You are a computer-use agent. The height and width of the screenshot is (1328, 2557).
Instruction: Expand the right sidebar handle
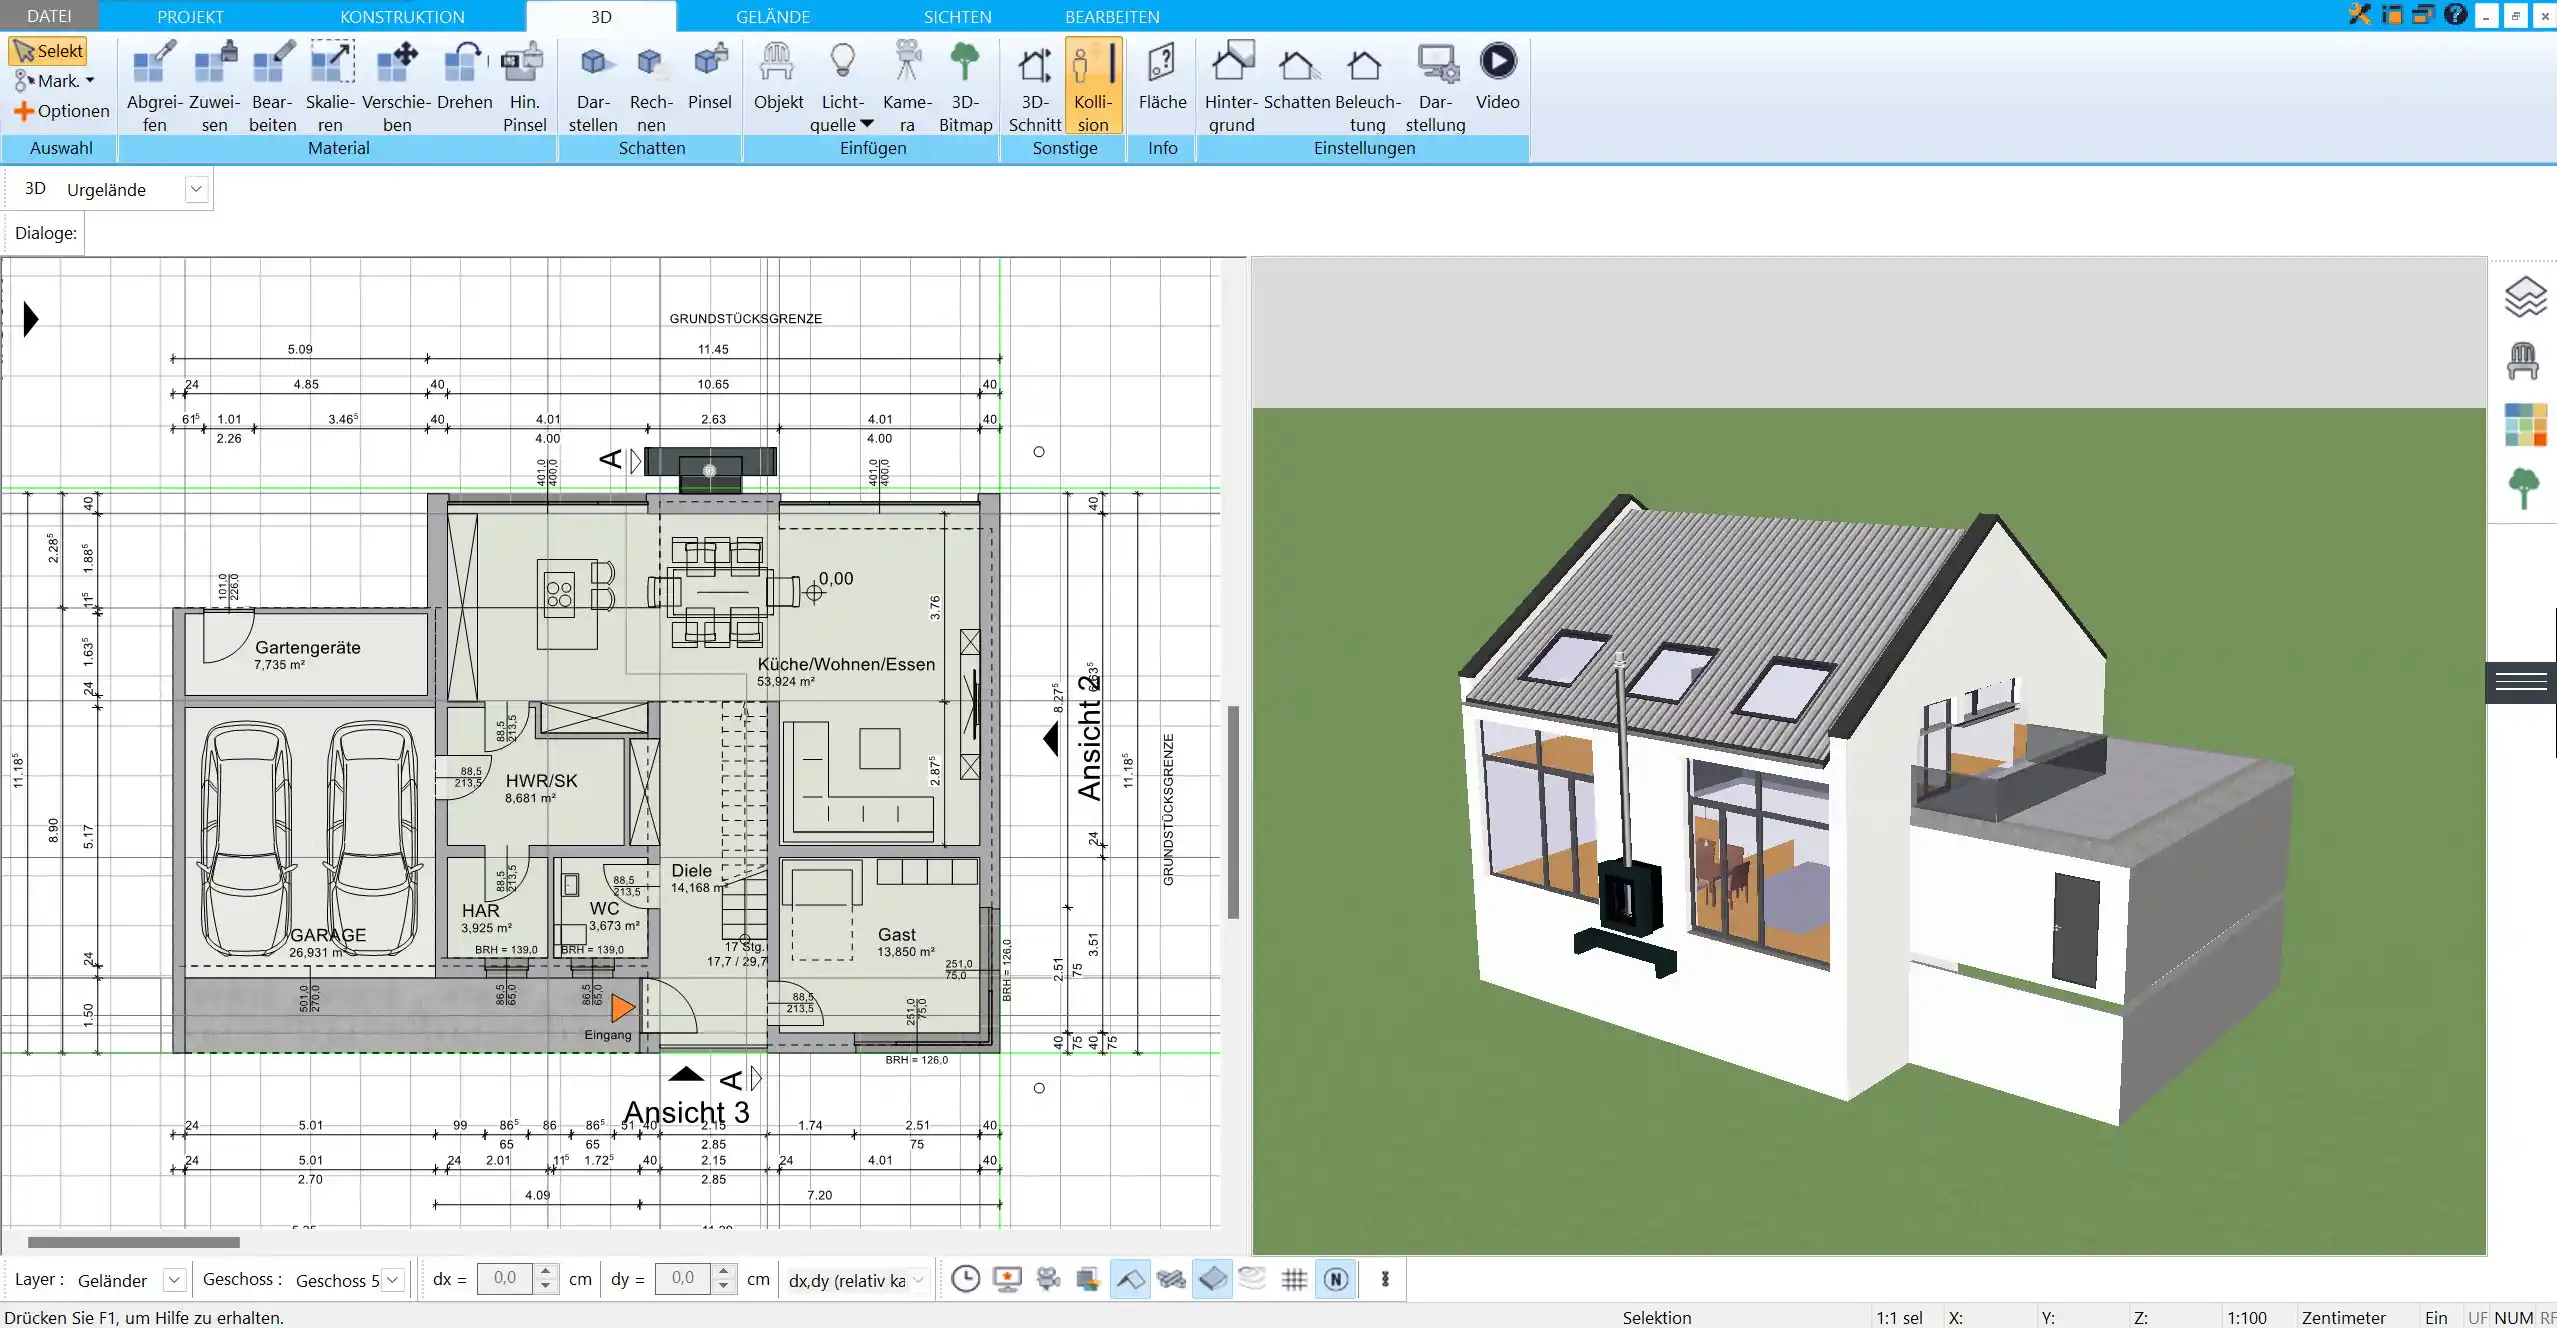[2521, 682]
